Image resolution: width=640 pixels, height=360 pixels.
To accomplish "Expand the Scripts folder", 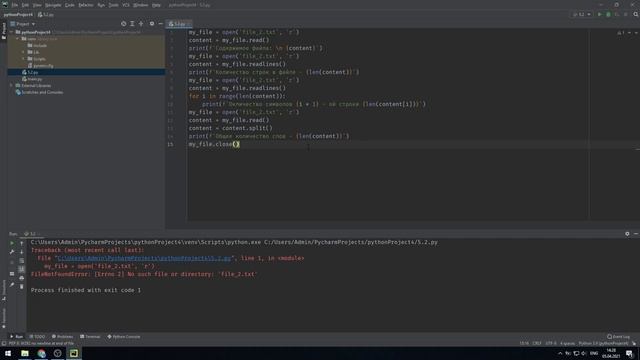I will point(24,59).
